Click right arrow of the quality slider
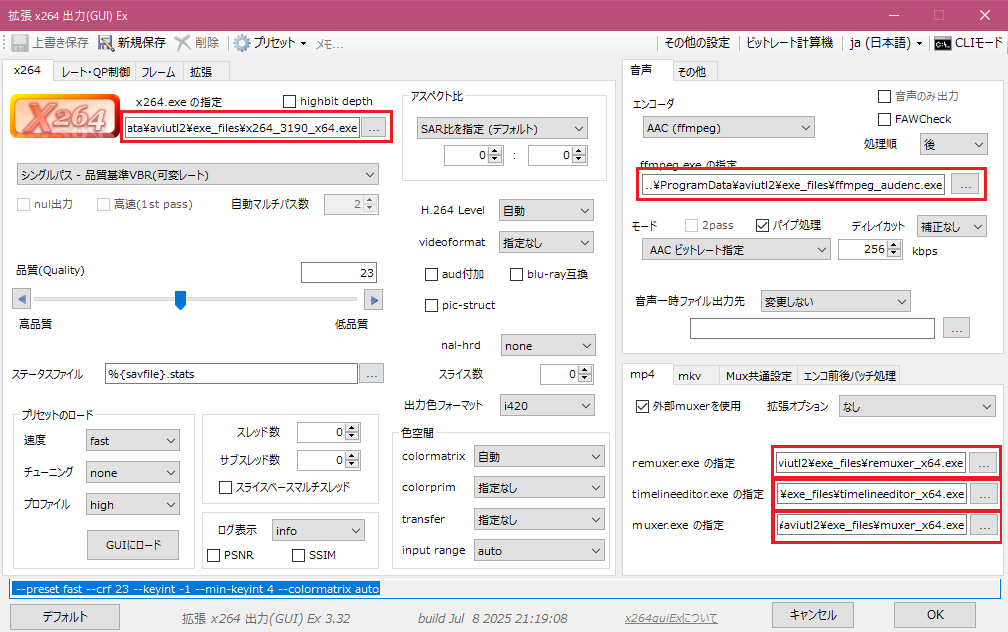Viewport: 1008px width, 632px height. coord(372,299)
